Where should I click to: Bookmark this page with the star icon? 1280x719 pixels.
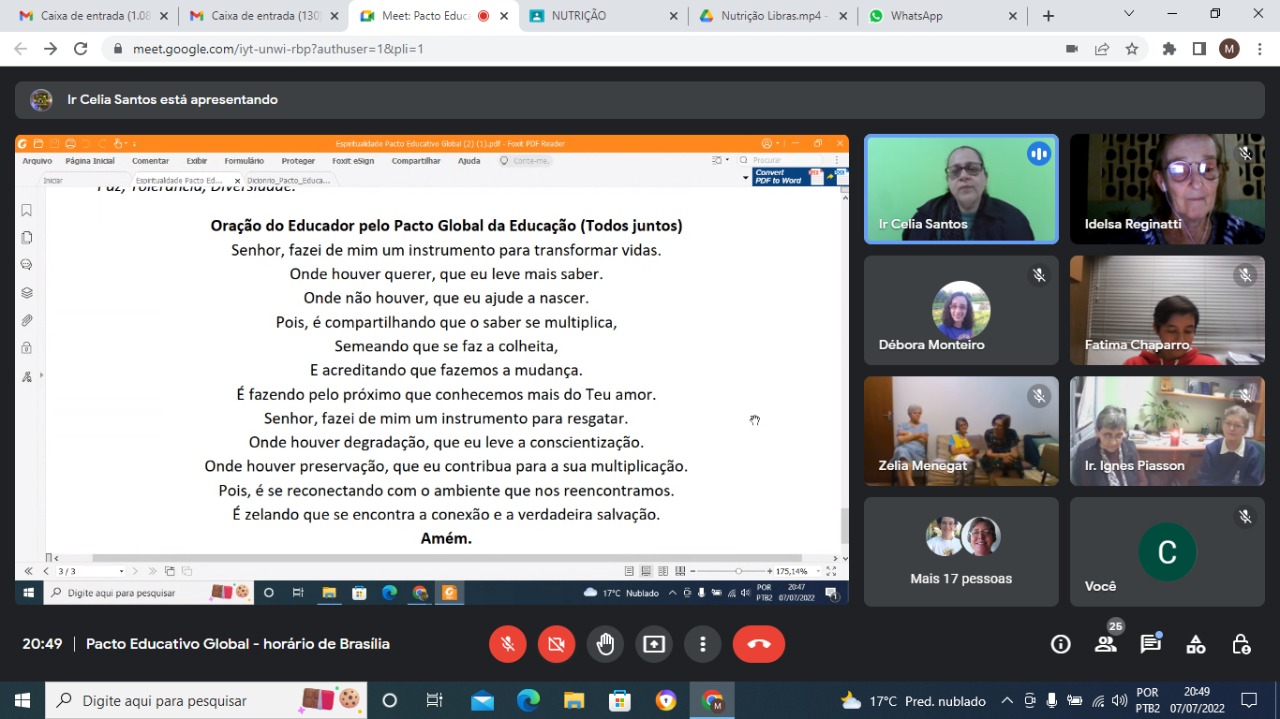1132,49
